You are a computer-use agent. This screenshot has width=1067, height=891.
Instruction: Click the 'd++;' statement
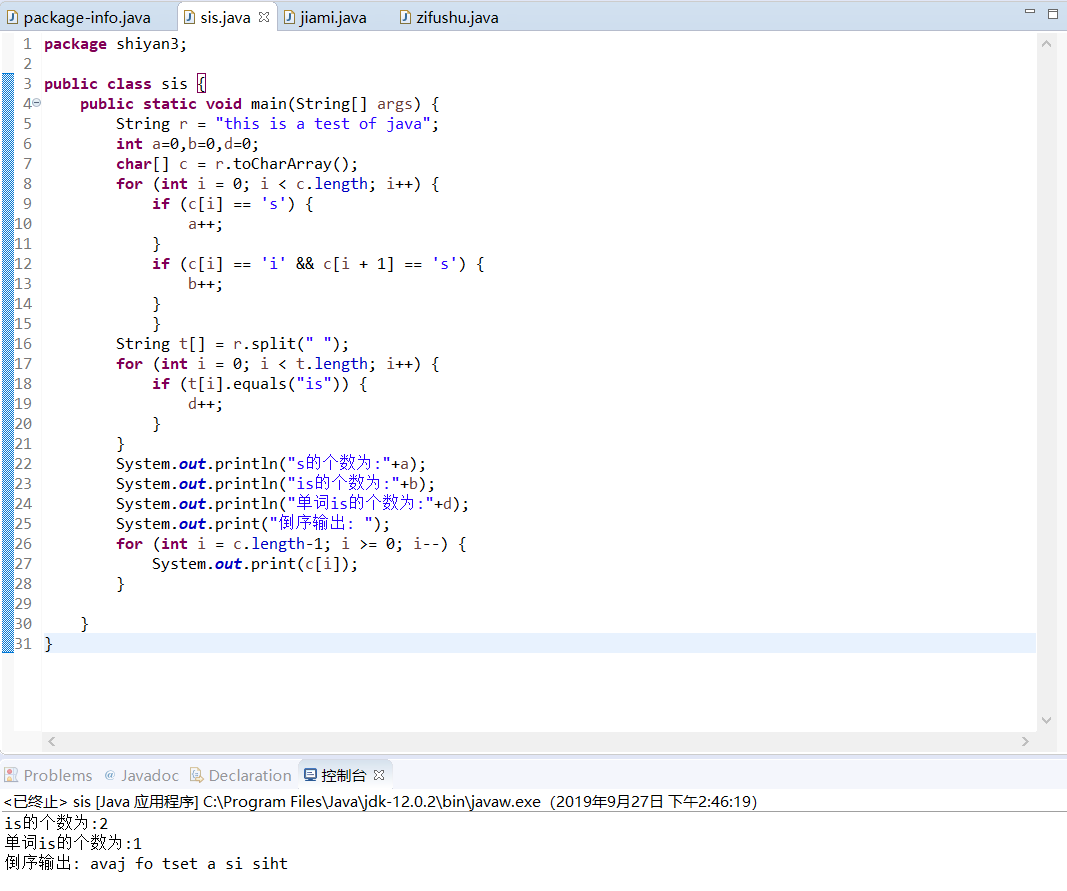coord(206,404)
